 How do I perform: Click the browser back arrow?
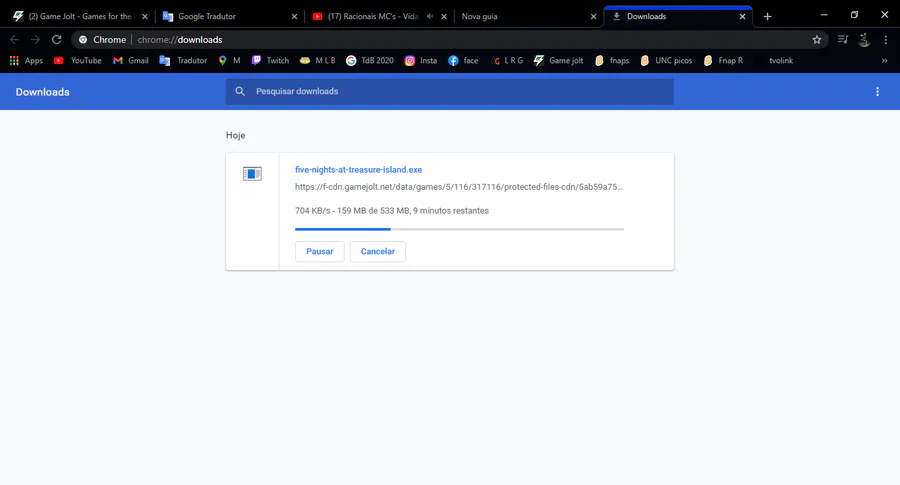pos(14,40)
